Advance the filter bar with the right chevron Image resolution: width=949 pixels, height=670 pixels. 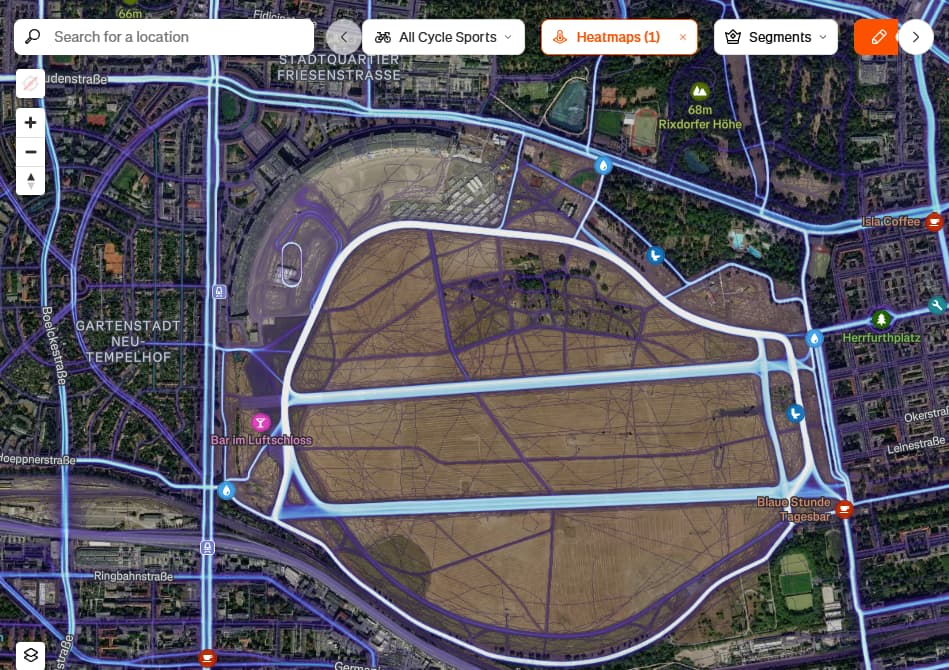pyautogui.click(x=916, y=37)
